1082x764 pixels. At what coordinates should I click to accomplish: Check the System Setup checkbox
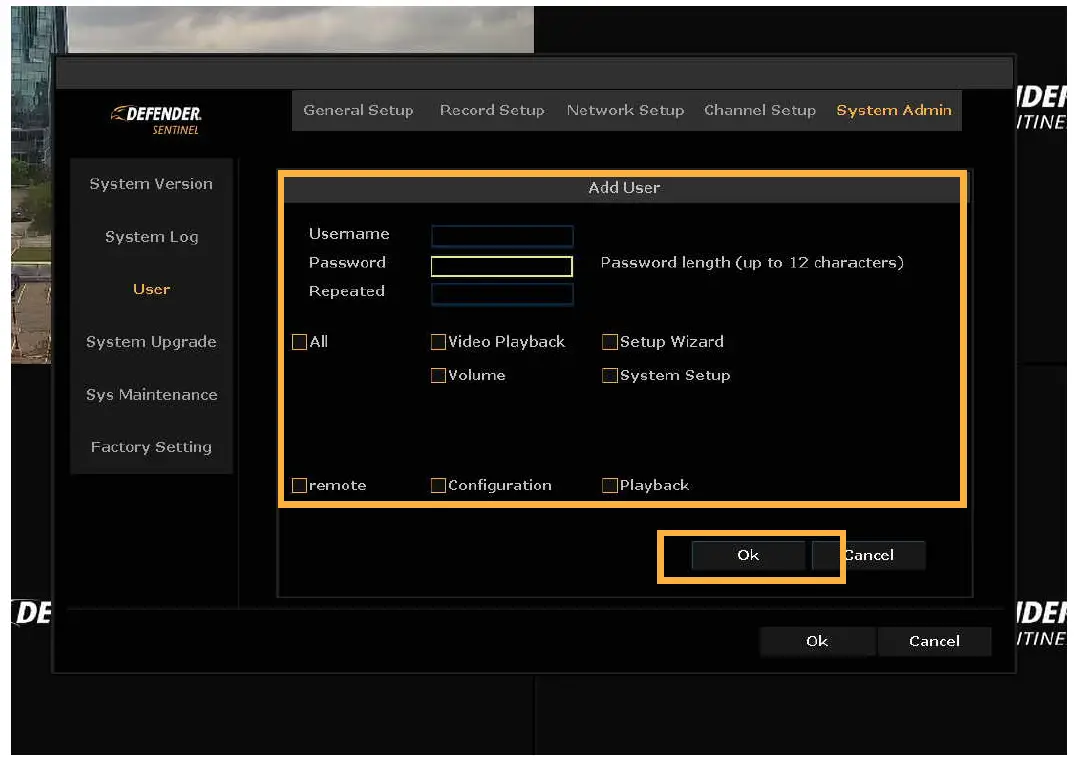pyautogui.click(x=609, y=375)
